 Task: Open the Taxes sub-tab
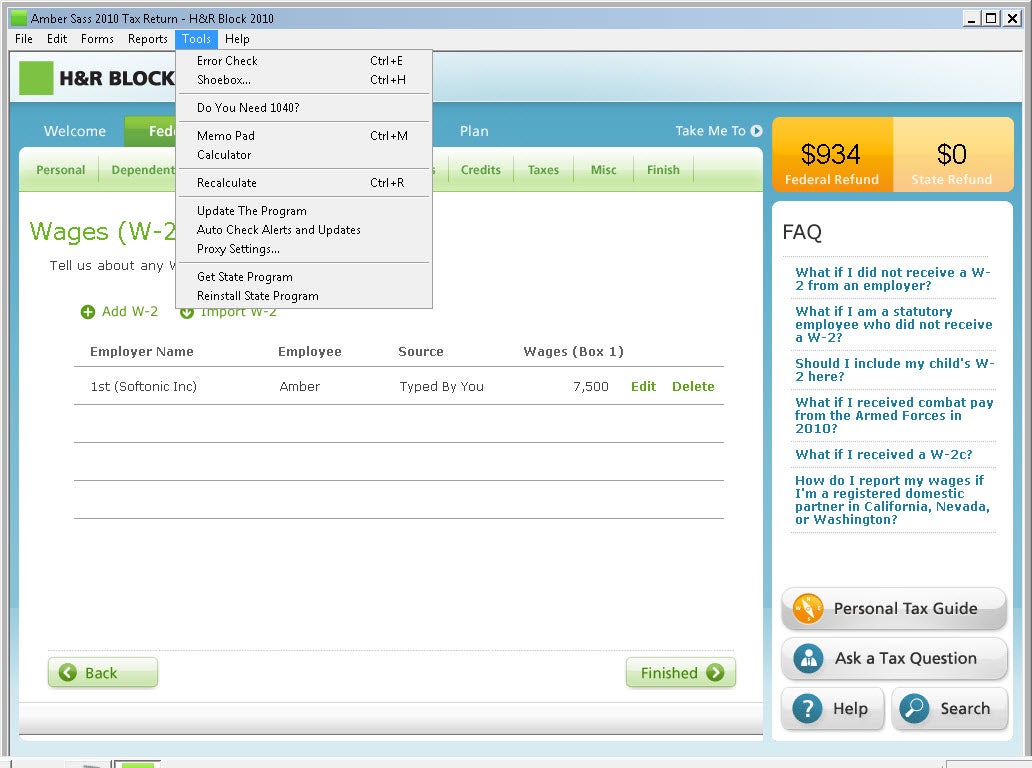tap(543, 170)
